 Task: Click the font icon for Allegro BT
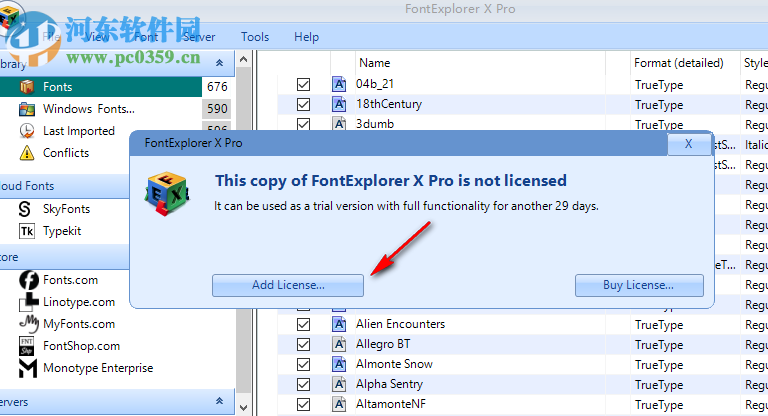[339, 344]
